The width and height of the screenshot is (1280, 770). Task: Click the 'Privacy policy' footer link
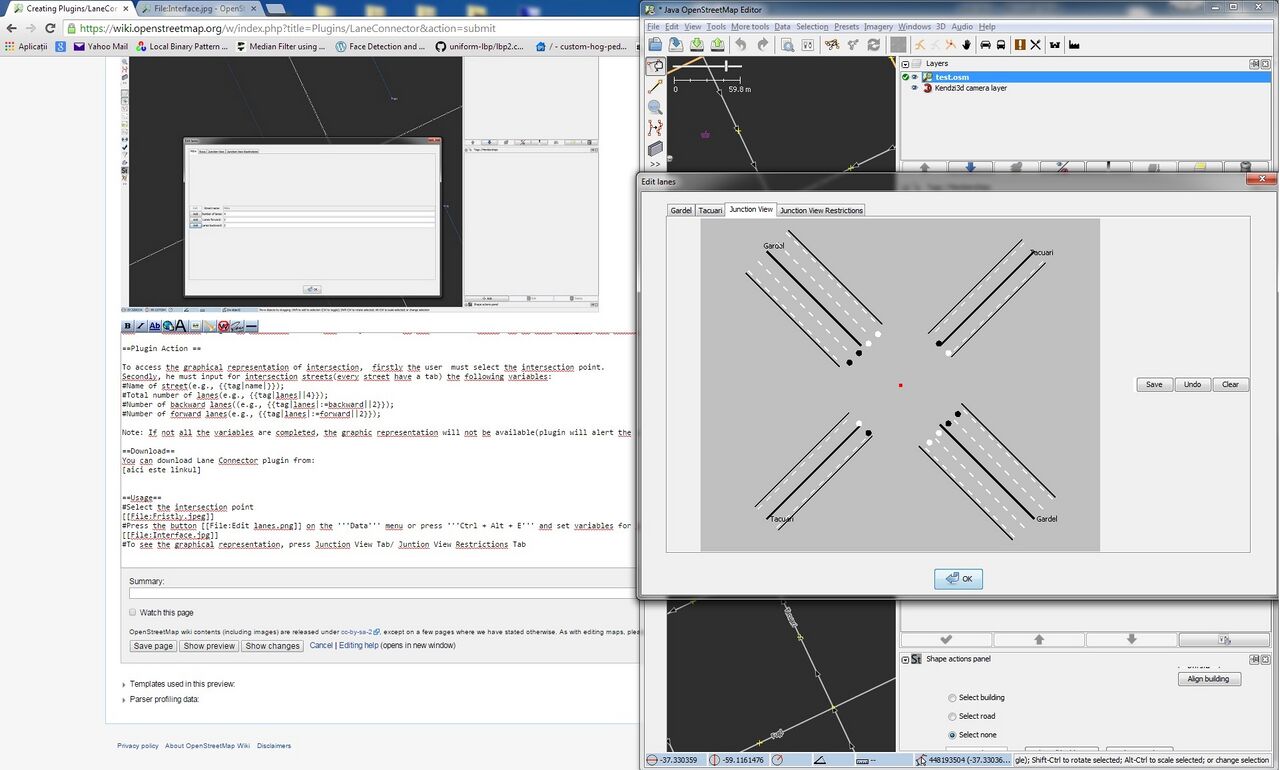138,746
